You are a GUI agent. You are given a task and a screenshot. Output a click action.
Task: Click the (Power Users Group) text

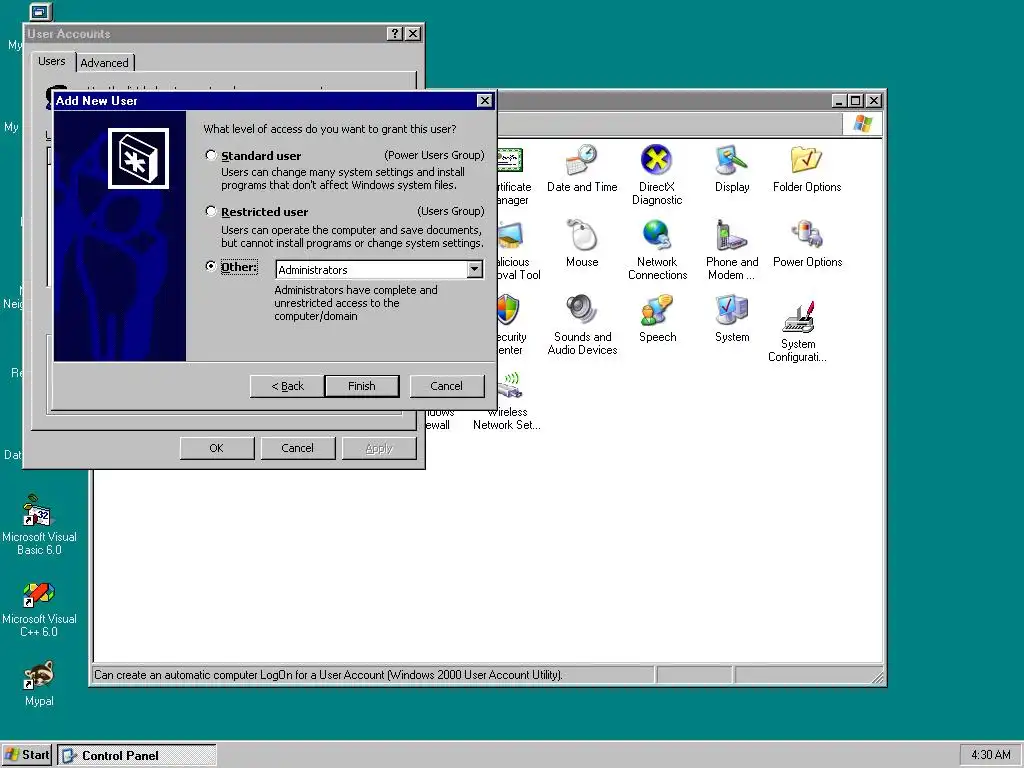pos(434,155)
